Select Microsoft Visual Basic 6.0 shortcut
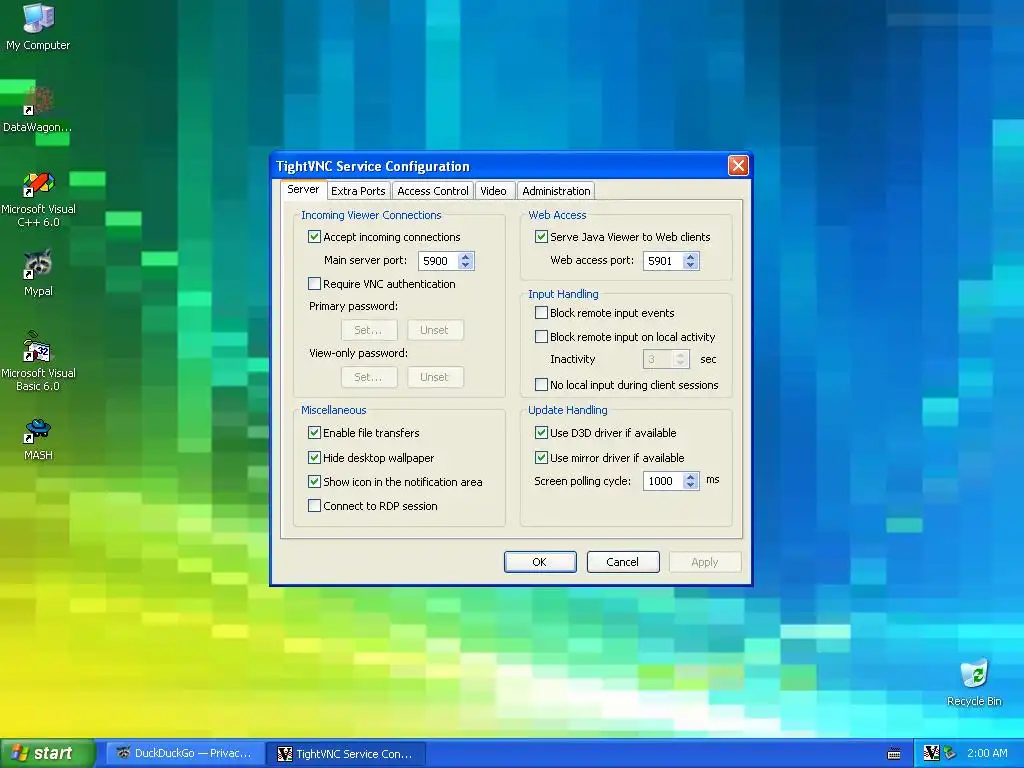 38,361
